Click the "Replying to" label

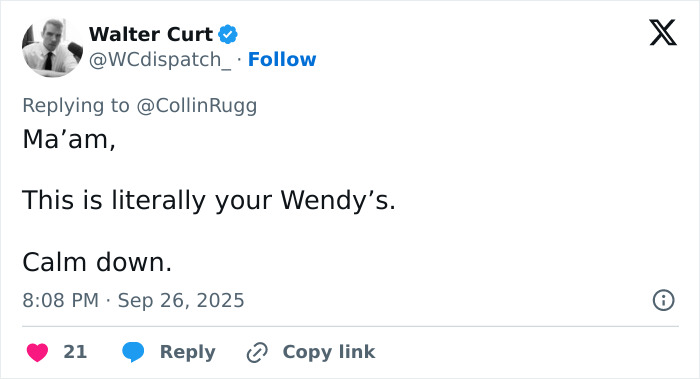pos(76,106)
